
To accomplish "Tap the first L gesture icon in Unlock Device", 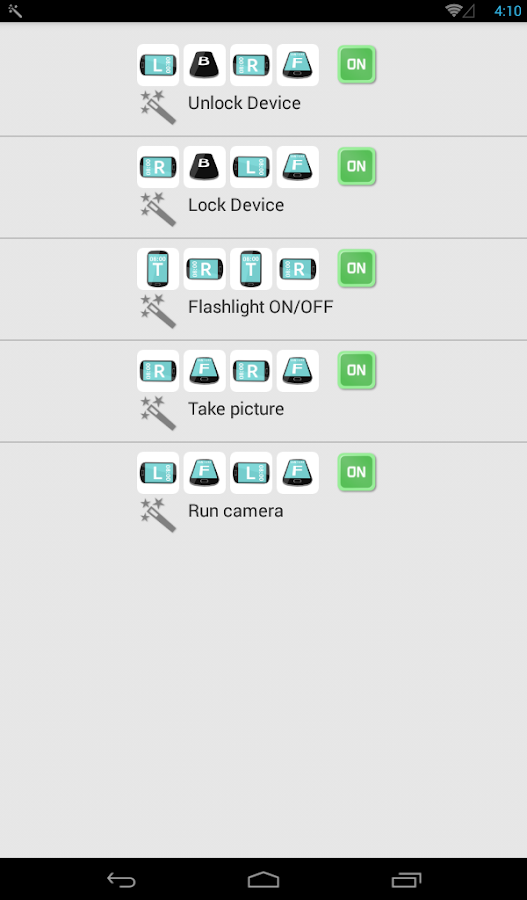I will click(x=158, y=65).
